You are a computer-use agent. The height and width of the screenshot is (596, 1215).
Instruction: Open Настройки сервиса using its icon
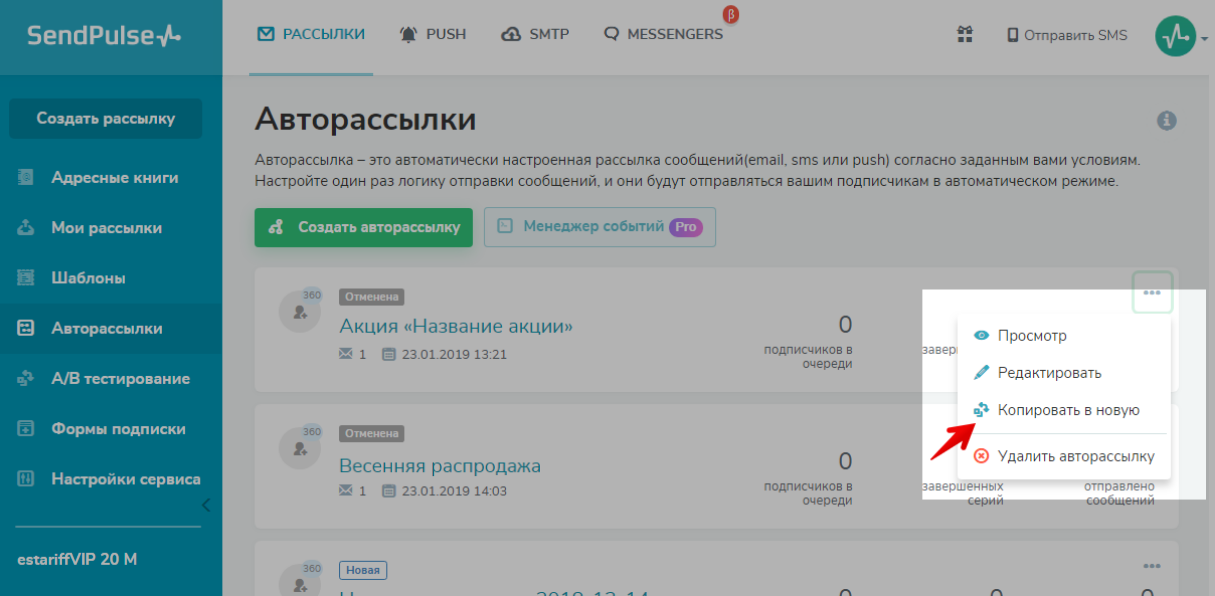(x=22, y=478)
